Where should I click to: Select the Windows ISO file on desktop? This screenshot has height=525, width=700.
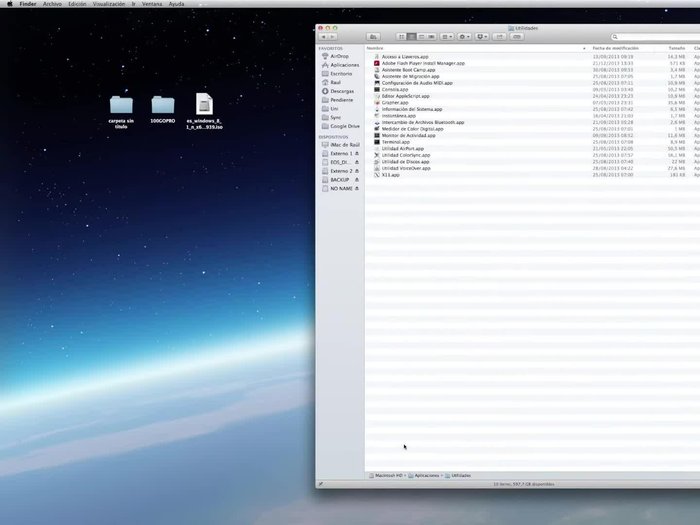click(204, 105)
